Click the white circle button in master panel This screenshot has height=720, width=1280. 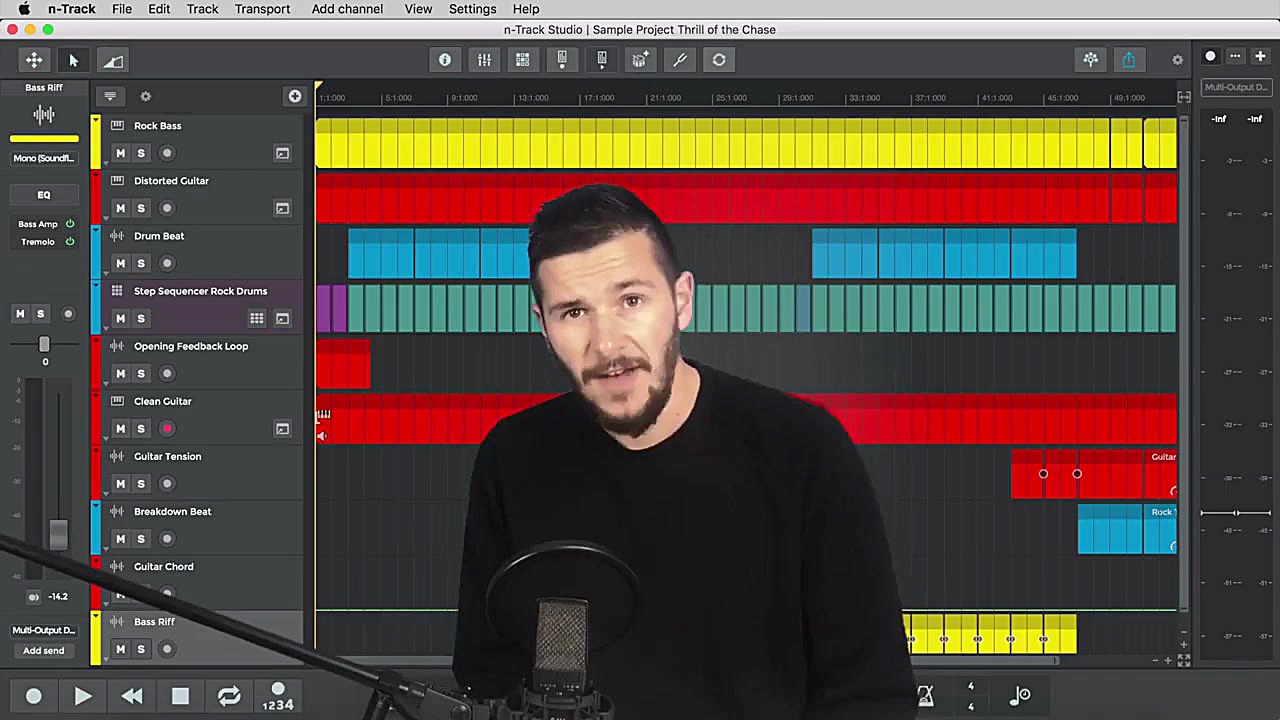tap(1210, 56)
